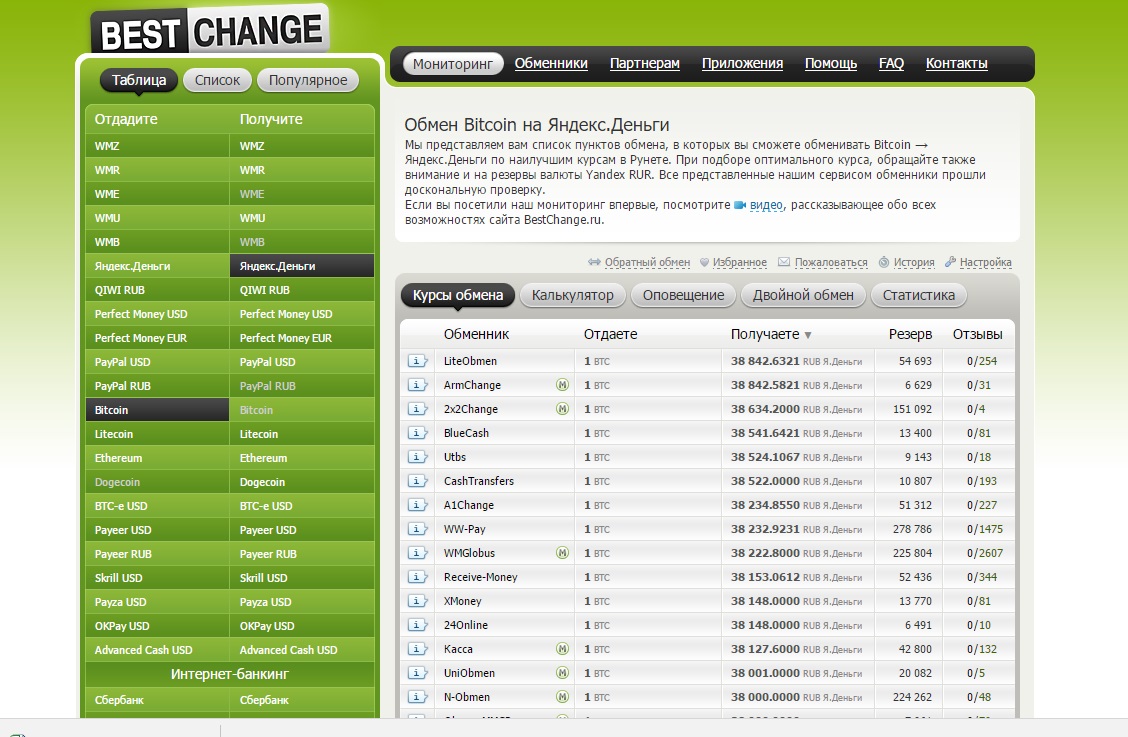Click the M badge beside WMGlobus
The width and height of the screenshot is (1128, 737).
point(562,553)
